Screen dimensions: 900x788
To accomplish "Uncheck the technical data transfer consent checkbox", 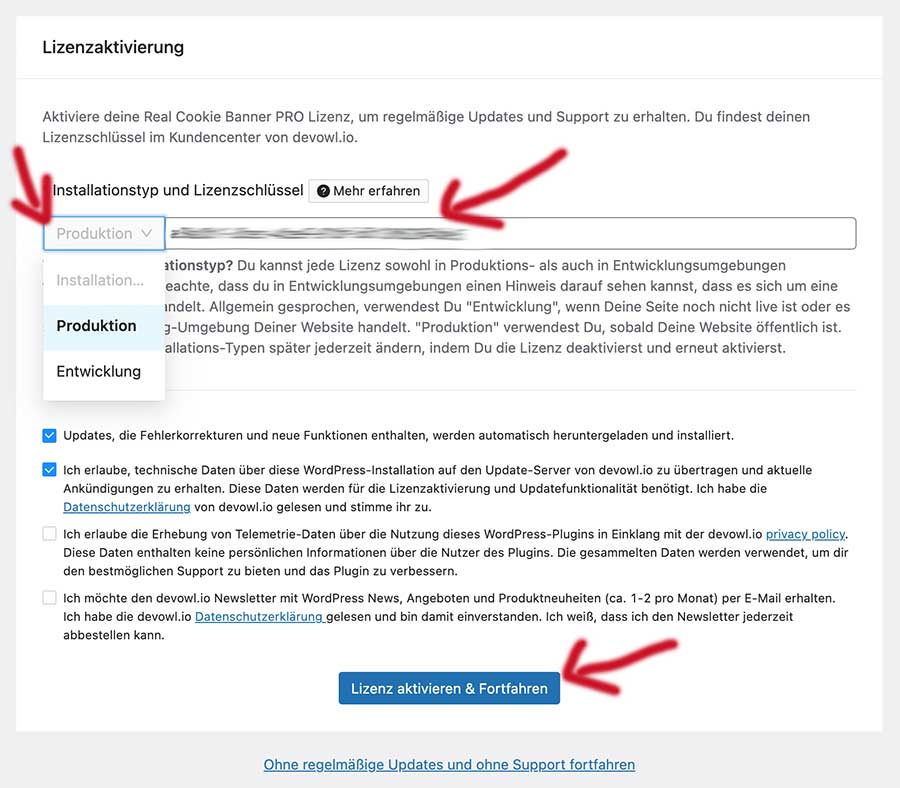I will point(50,470).
